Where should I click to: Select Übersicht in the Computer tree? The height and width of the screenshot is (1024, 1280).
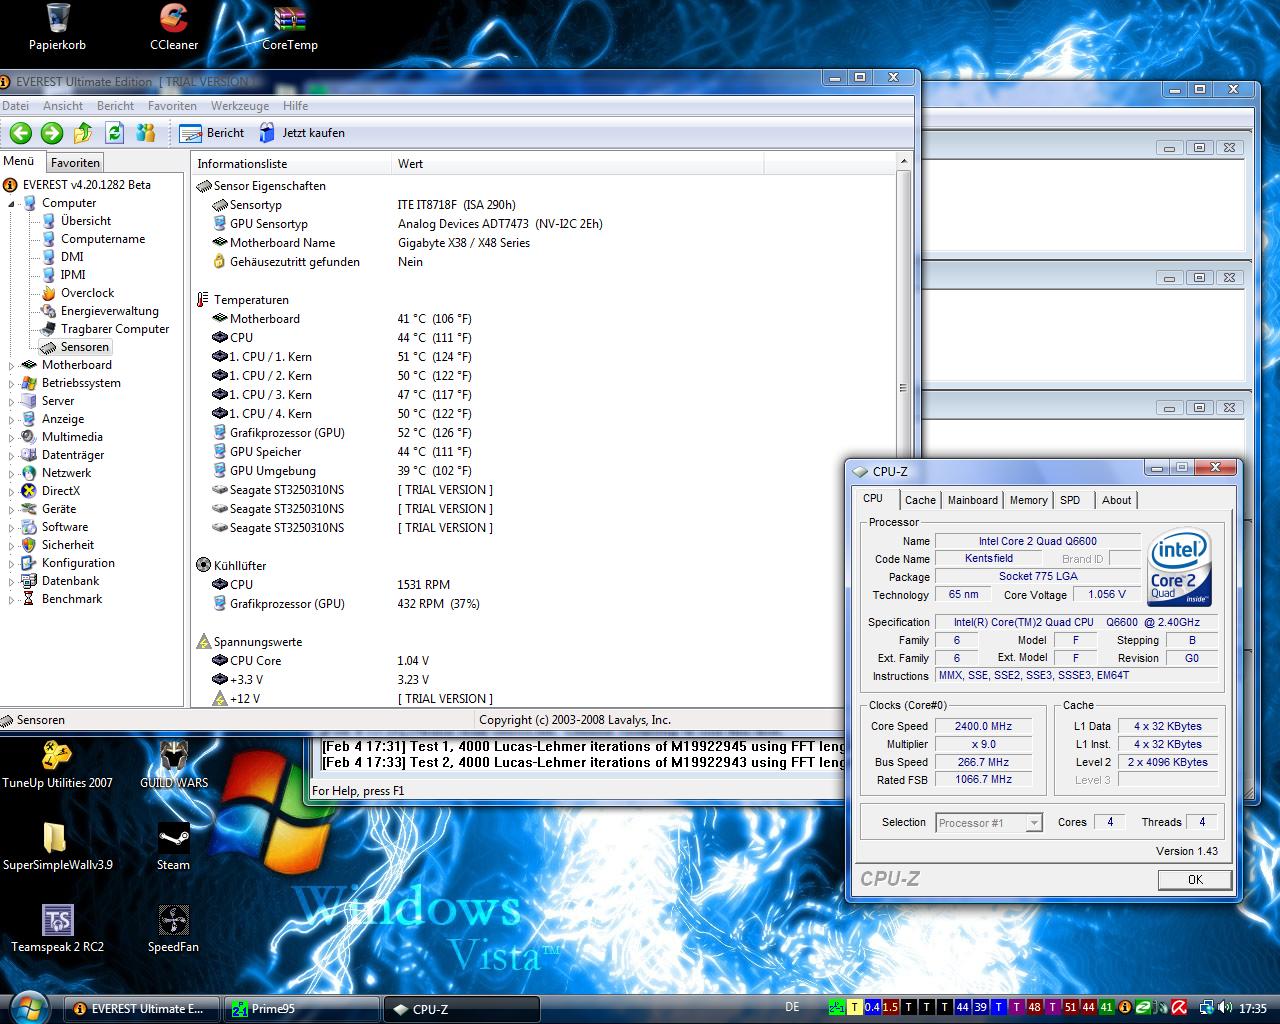tap(85, 221)
